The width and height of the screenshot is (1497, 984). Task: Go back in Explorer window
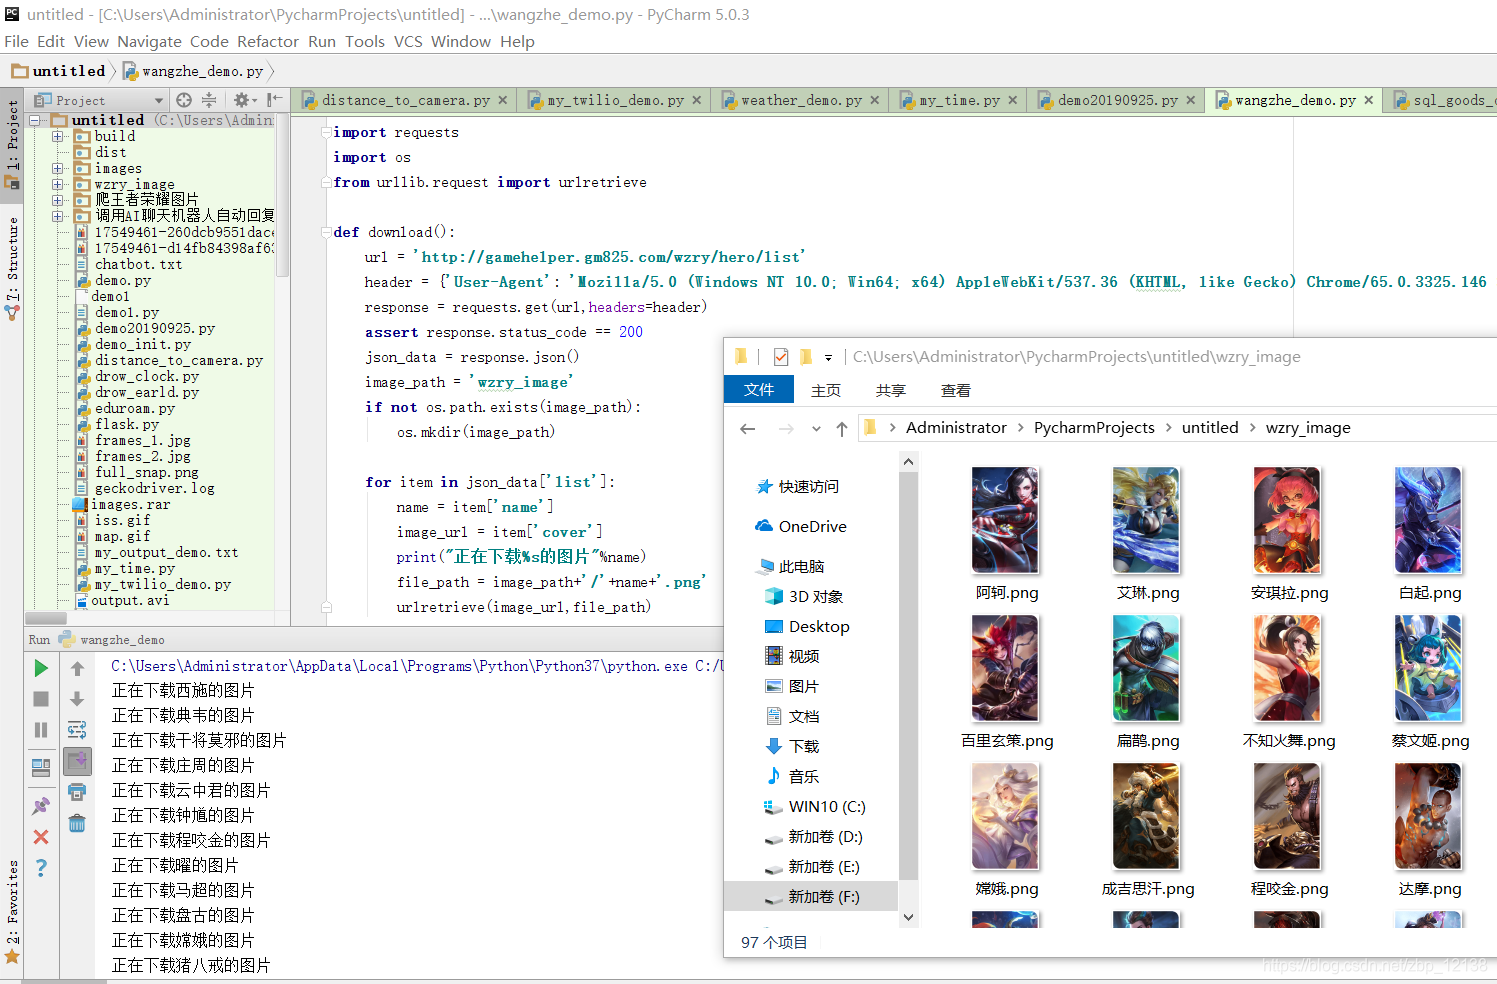747,429
